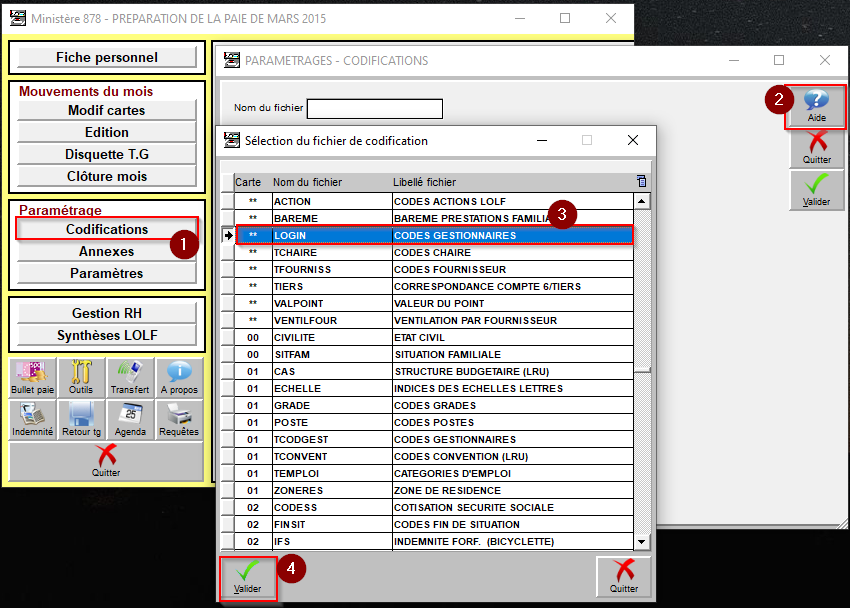This screenshot has width=850, height=608.
Task: Open the Transfert icon
Action: tap(130, 377)
